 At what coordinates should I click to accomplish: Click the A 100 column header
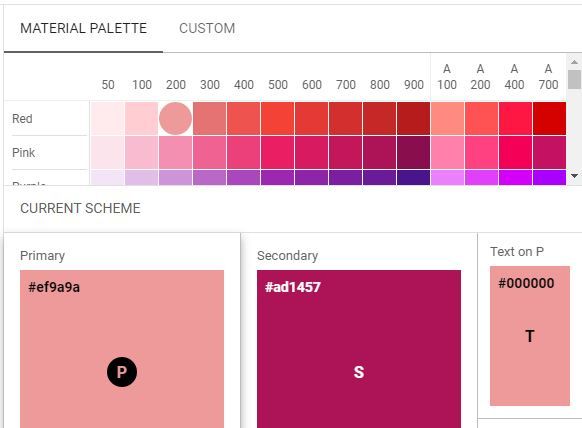(447, 76)
